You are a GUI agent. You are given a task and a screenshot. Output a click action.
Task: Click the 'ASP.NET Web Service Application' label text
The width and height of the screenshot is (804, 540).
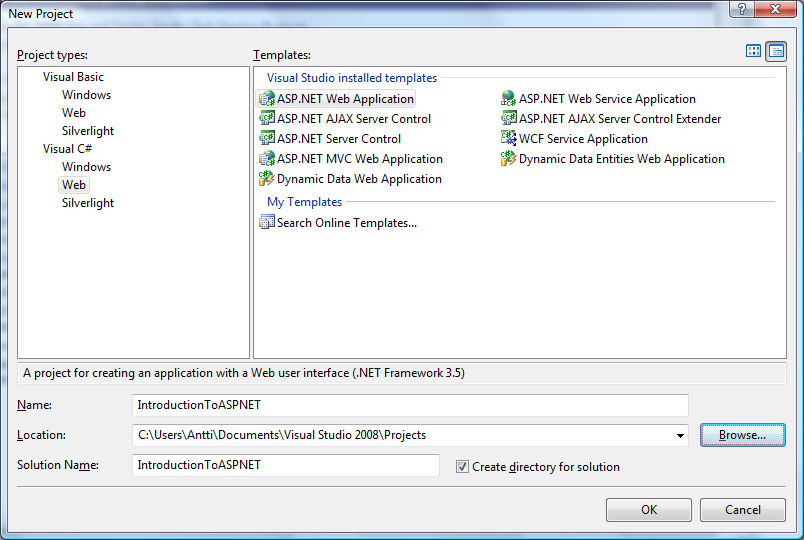click(x=607, y=98)
